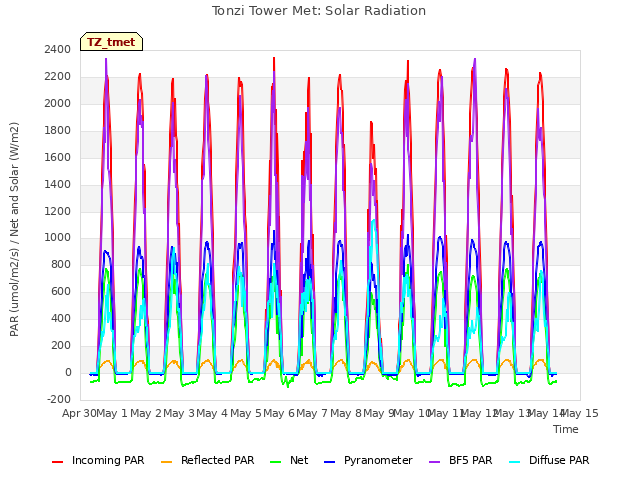The height and width of the screenshot is (480, 640).
Task: Select the Net legend entry
Action: point(289,460)
